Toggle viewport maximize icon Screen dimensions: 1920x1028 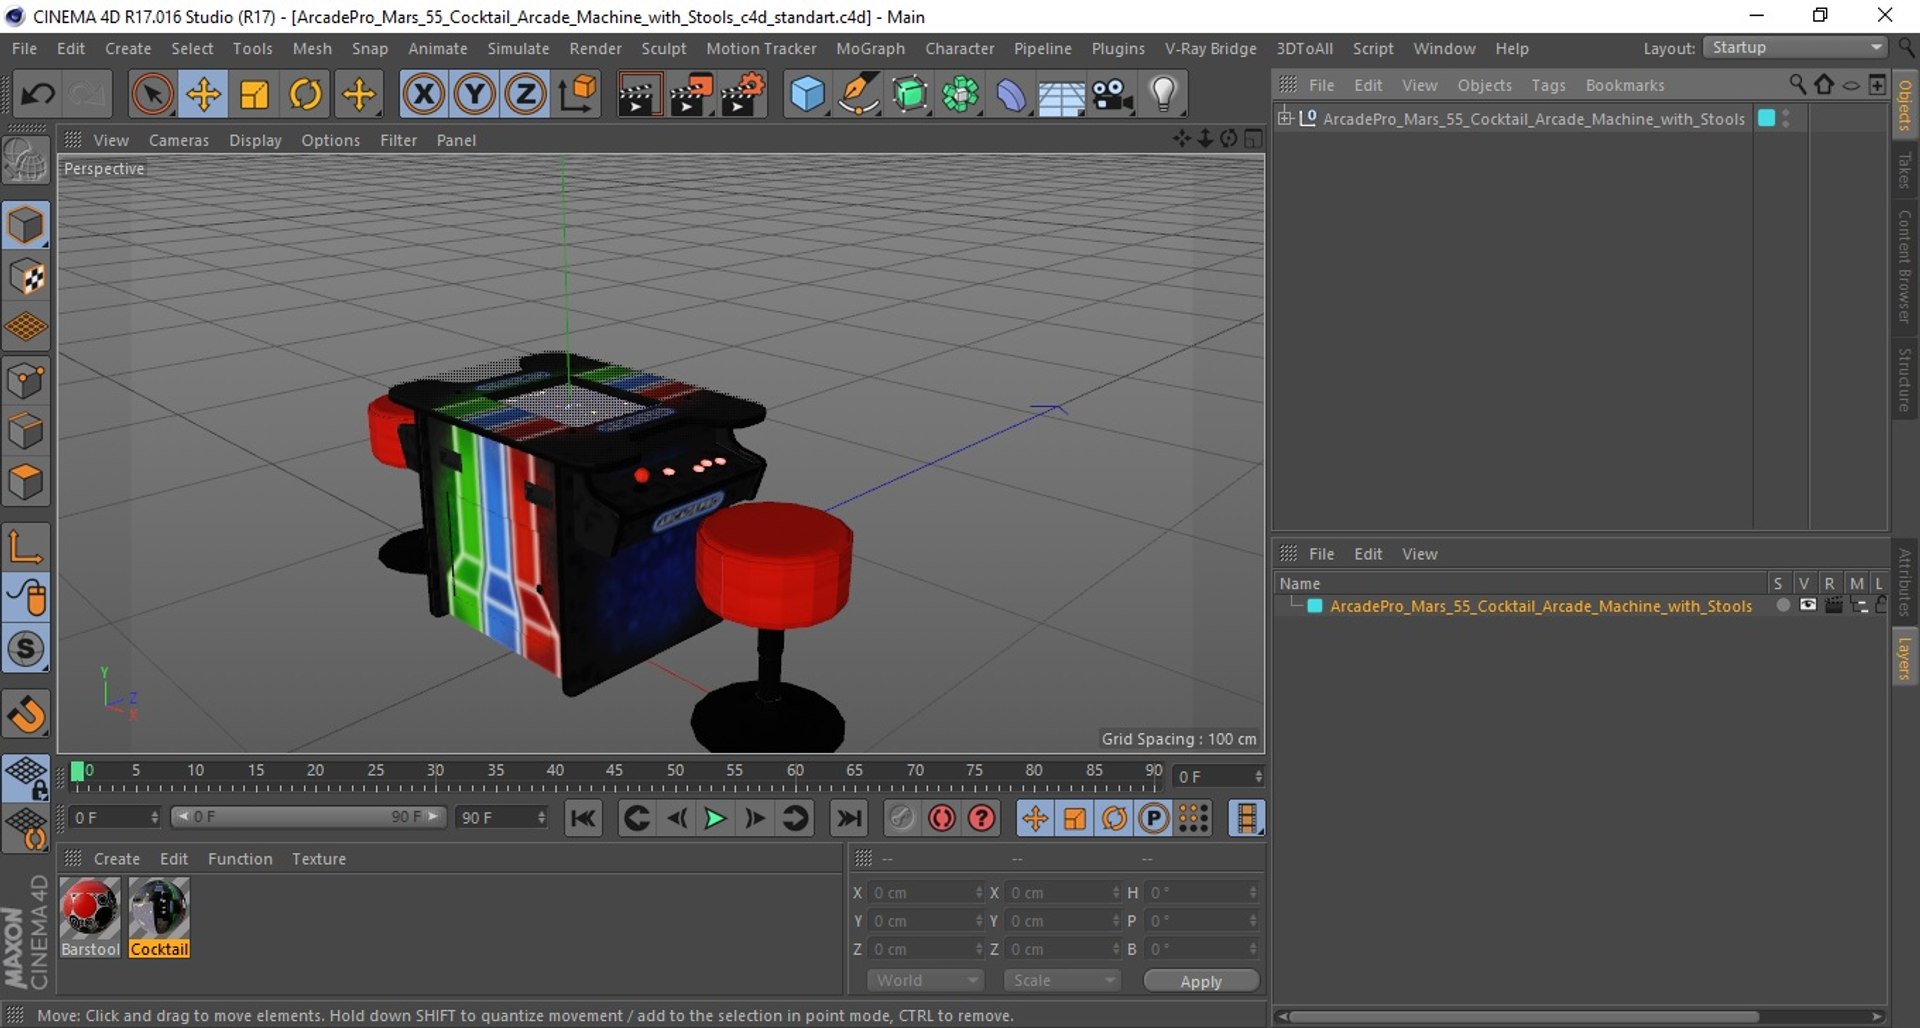tap(1253, 139)
